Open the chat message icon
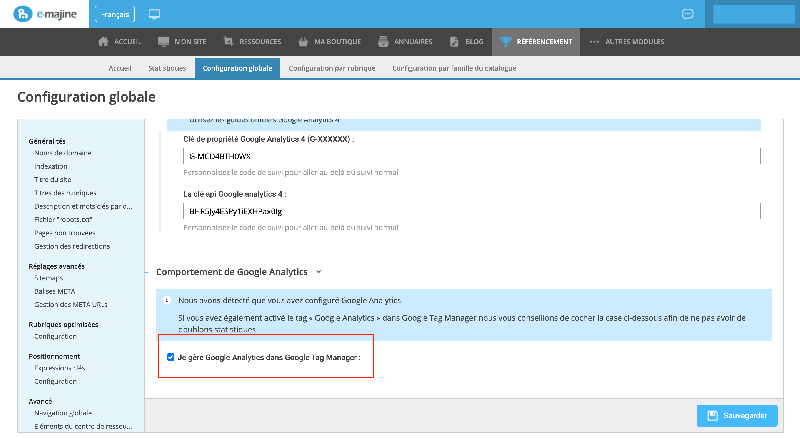This screenshot has width=800, height=438. pyautogui.click(x=688, y=14)
